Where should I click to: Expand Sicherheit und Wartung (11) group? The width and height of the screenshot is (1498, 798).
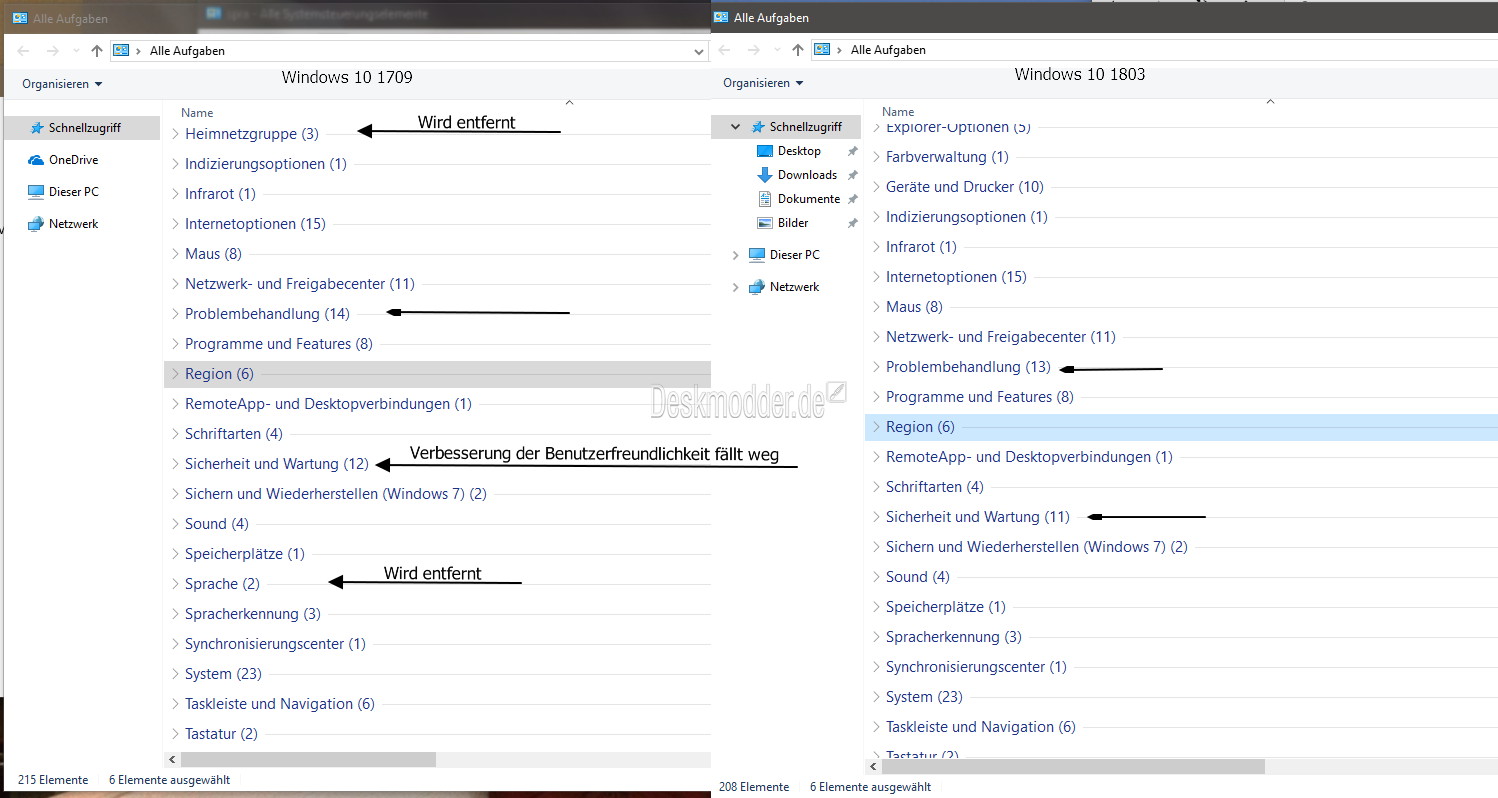pyautogui.click(x=877, y=517)
